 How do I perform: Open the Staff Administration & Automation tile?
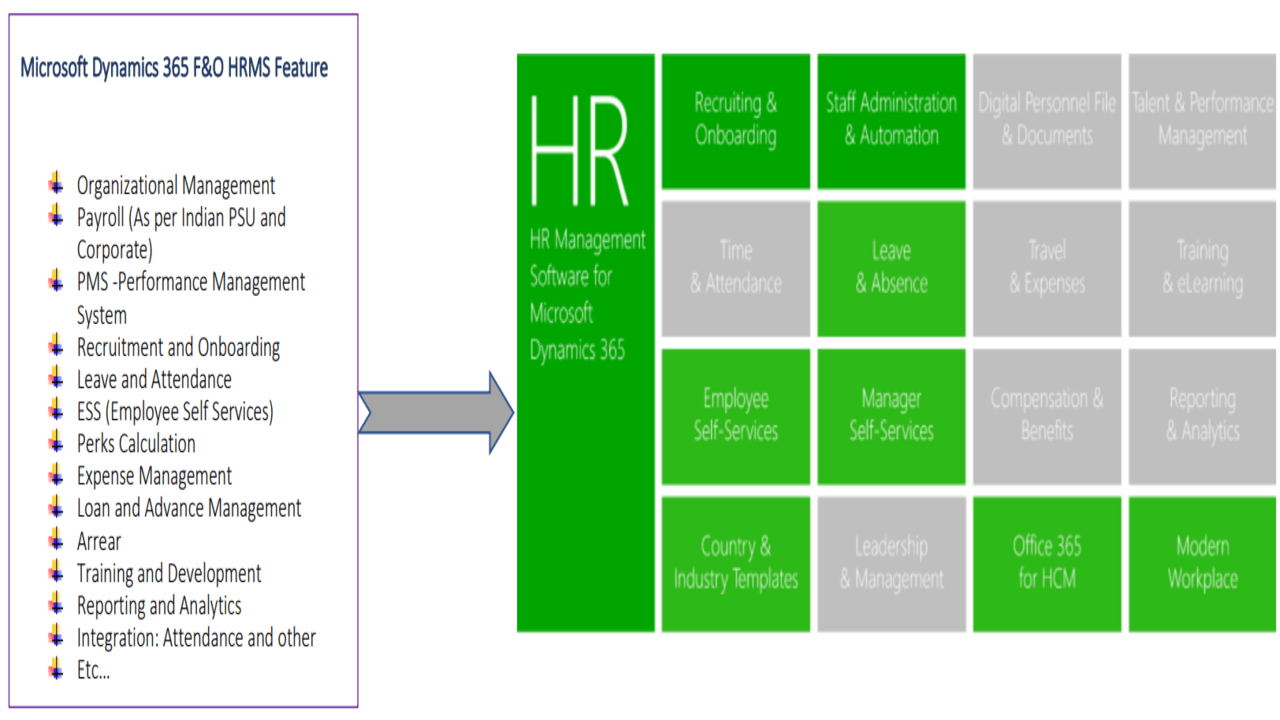tap(892, 121)
